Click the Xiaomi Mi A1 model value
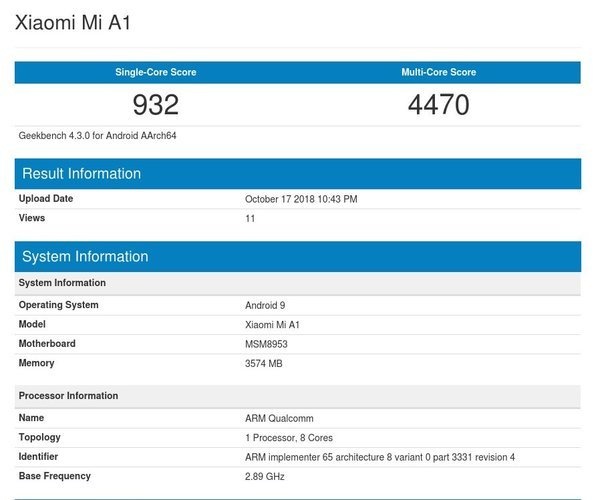This screenshot has height=500, width=600. coord(272,325)
